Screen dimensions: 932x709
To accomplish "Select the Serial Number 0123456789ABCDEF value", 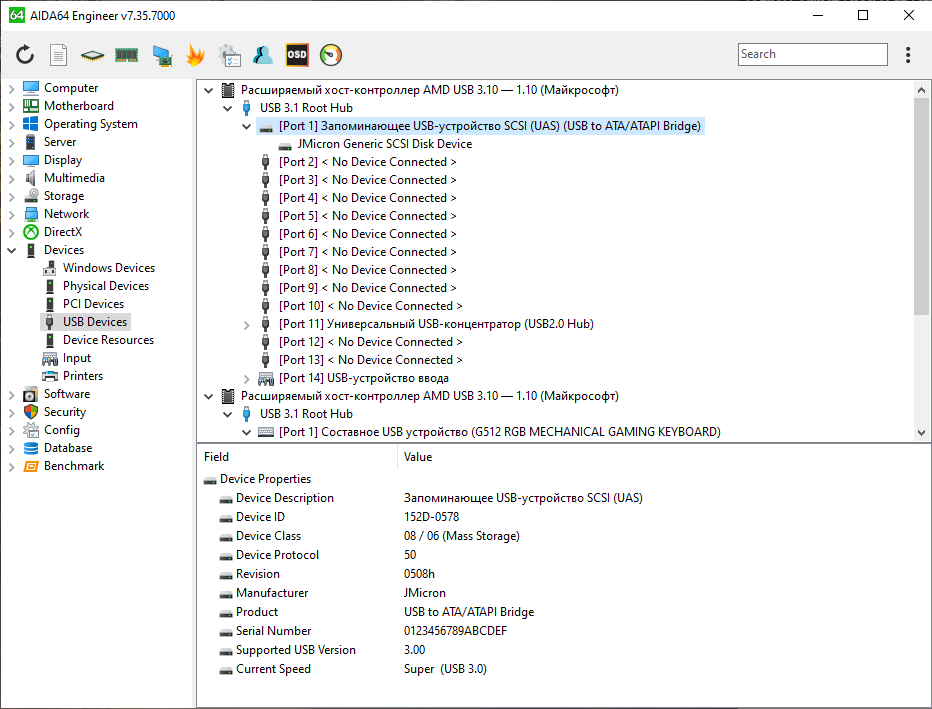I will click(455, 631).
